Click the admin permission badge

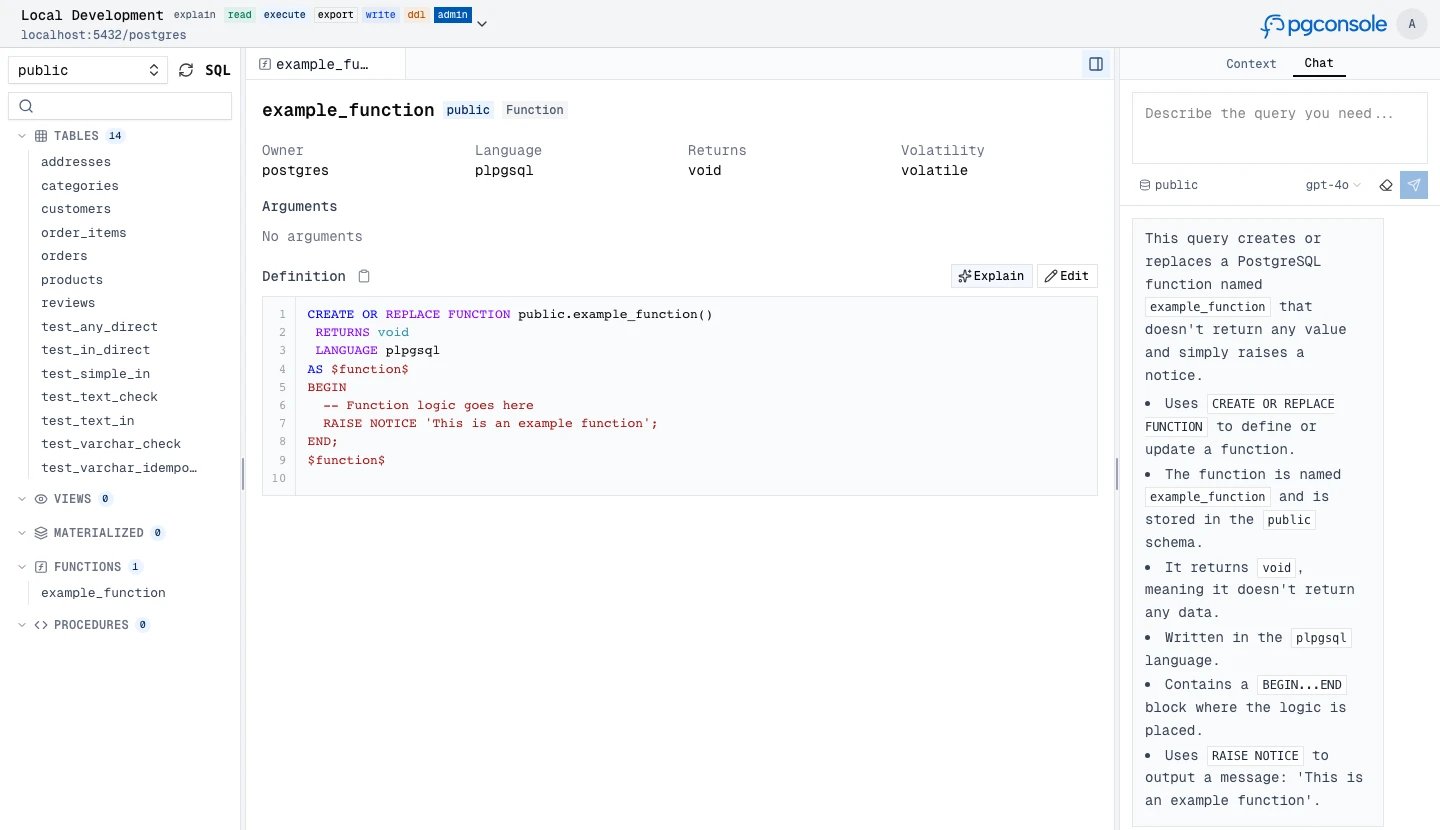click(x=452, y=15)
